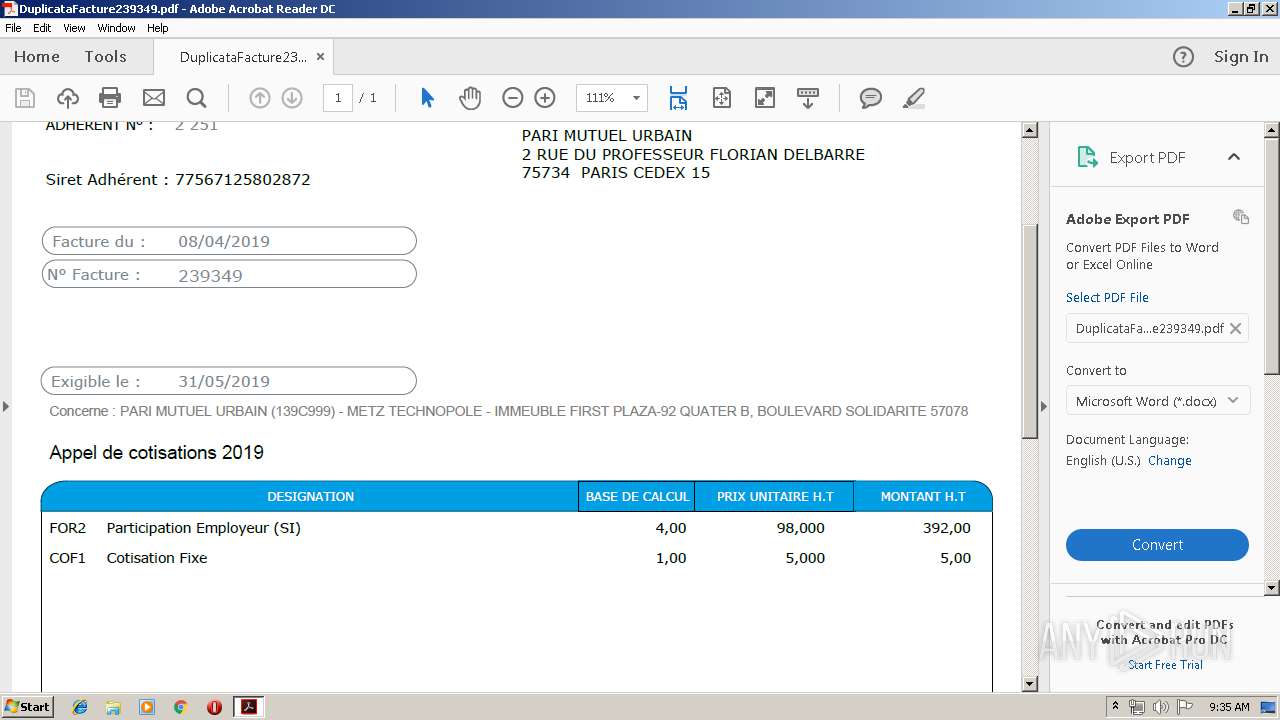Open the Help menu
The width and height of the screenshot is (1280, 720).
(157, 28)
